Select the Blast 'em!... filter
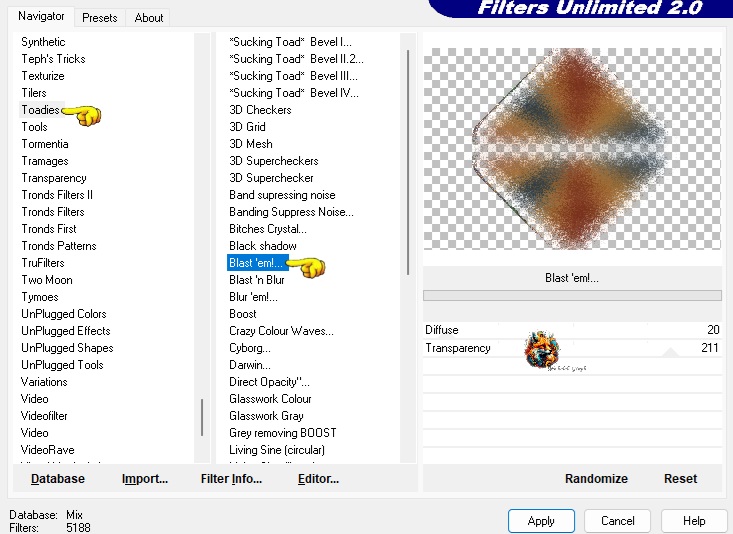Screen dimensions: 733x534 (256, 263)
